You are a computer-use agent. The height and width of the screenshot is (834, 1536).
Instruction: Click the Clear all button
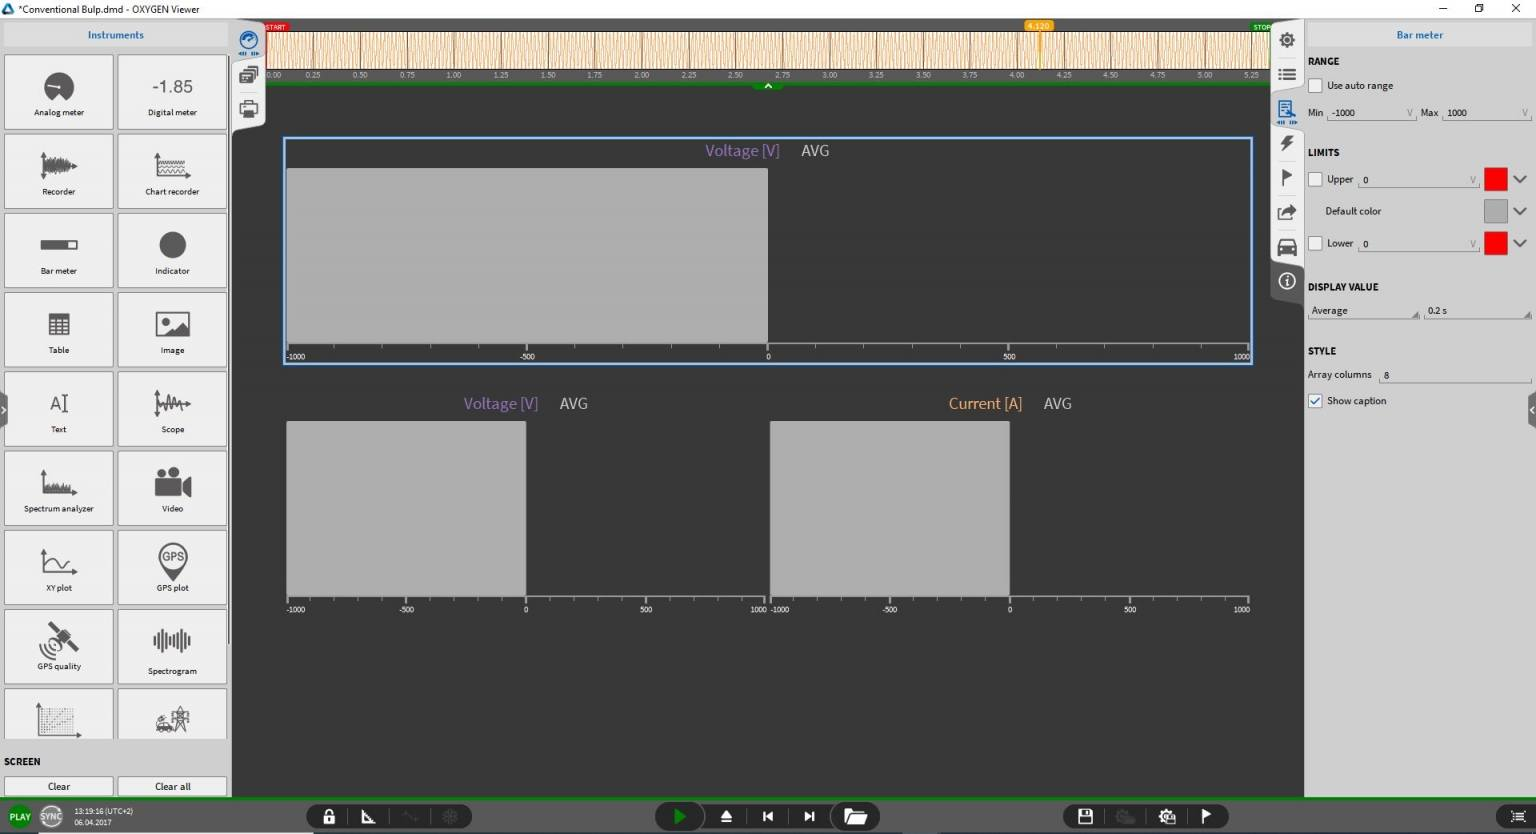(172, 787)
